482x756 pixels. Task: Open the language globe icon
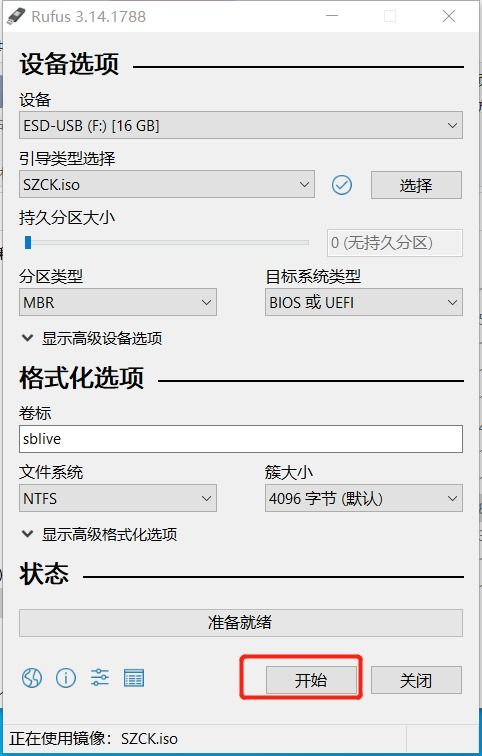(x=32, y=678)
